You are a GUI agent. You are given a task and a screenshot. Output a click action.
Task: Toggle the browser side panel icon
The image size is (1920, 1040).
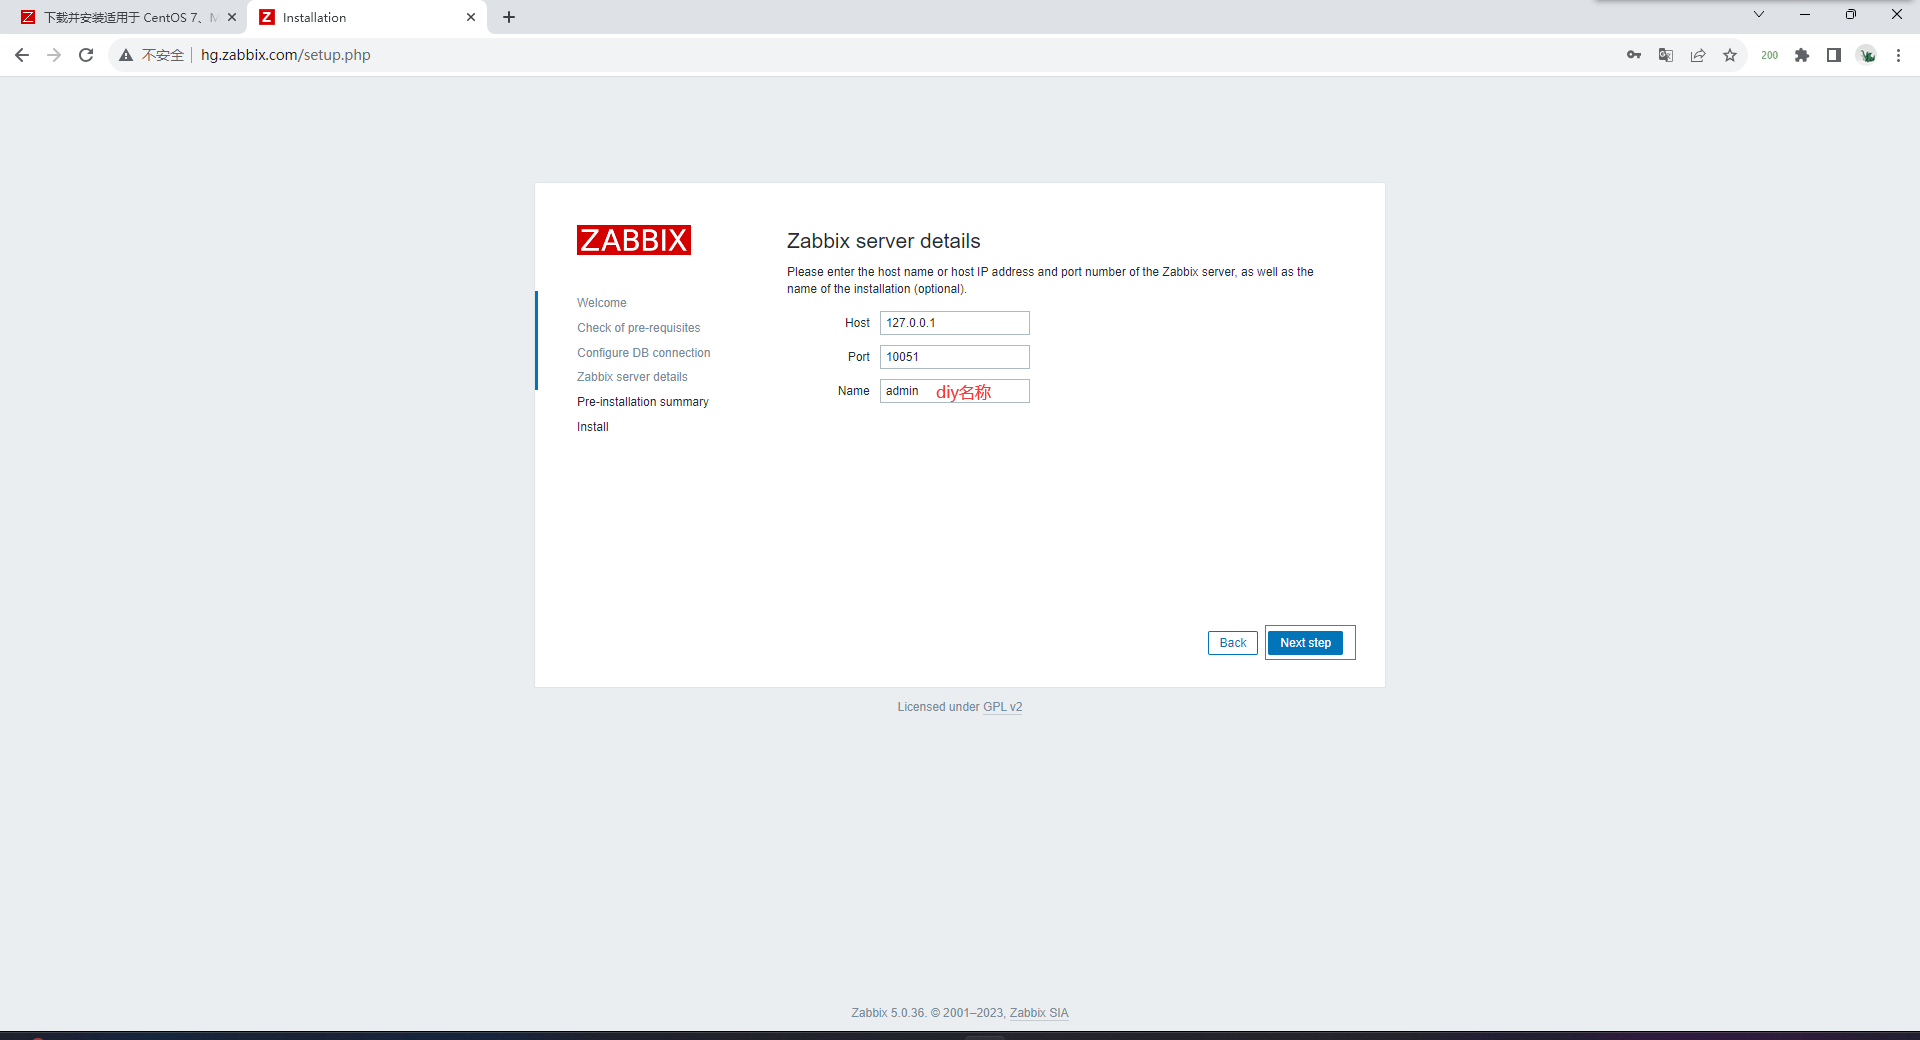click(1834, 55)
